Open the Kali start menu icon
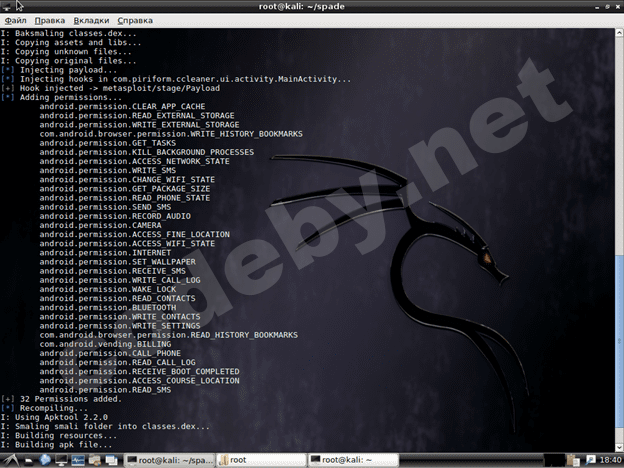 tap(10, 460)
